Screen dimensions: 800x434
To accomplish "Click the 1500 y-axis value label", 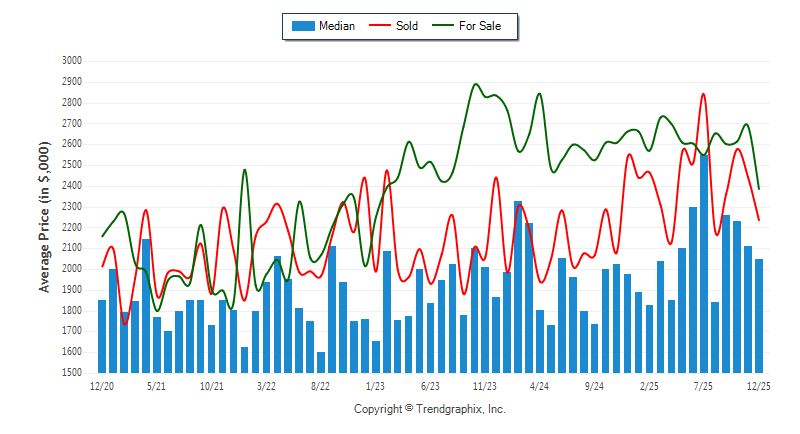I will 71,372.
